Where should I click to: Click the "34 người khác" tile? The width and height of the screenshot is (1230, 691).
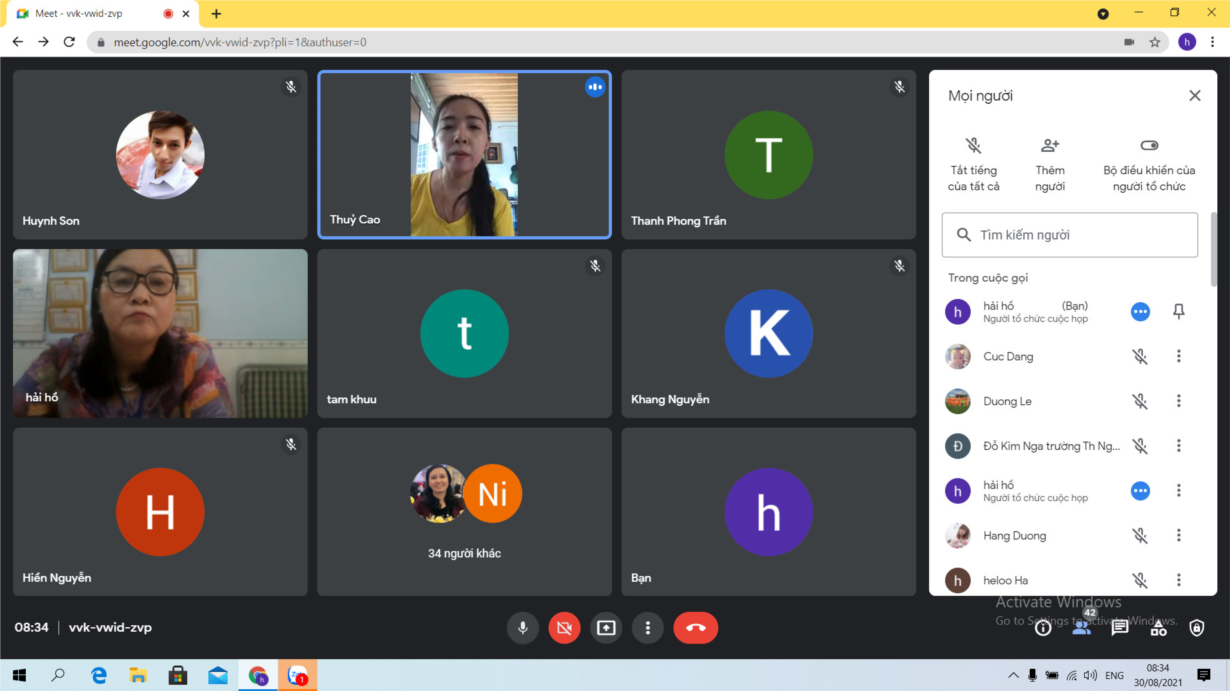464,512
